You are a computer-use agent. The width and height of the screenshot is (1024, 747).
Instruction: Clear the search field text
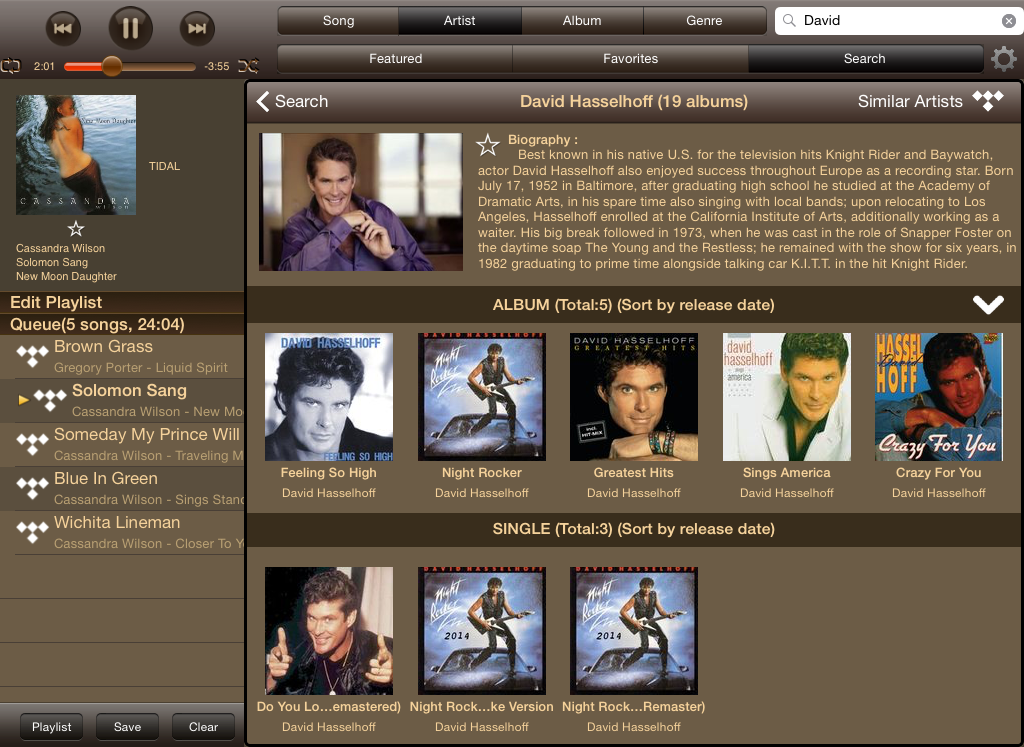[x=1009, y=21]
